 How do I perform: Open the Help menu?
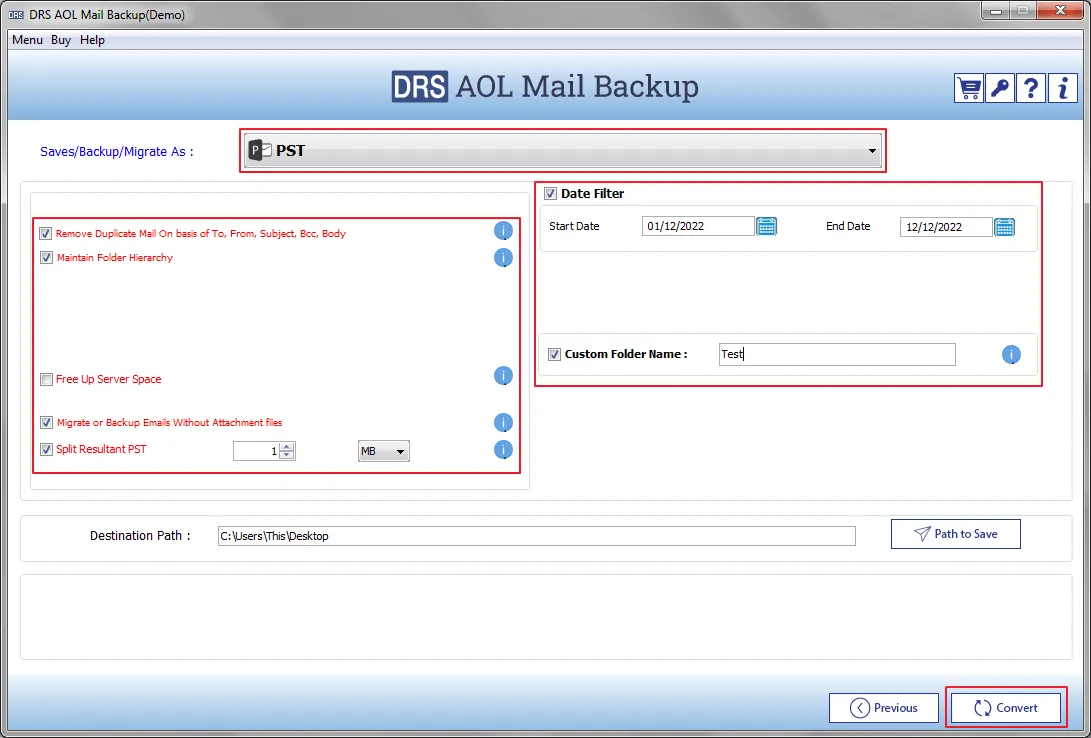click(92, 40)
